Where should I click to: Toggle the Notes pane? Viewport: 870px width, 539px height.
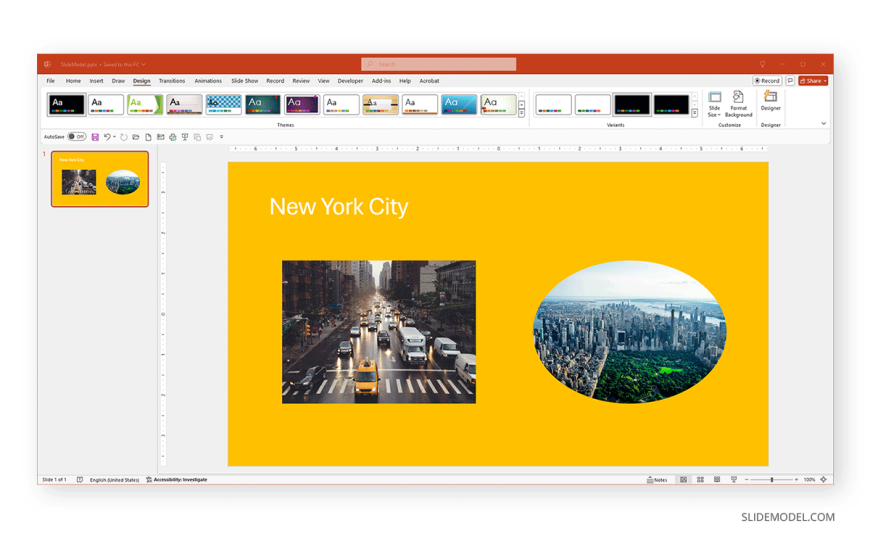click(x=657, y=480)
